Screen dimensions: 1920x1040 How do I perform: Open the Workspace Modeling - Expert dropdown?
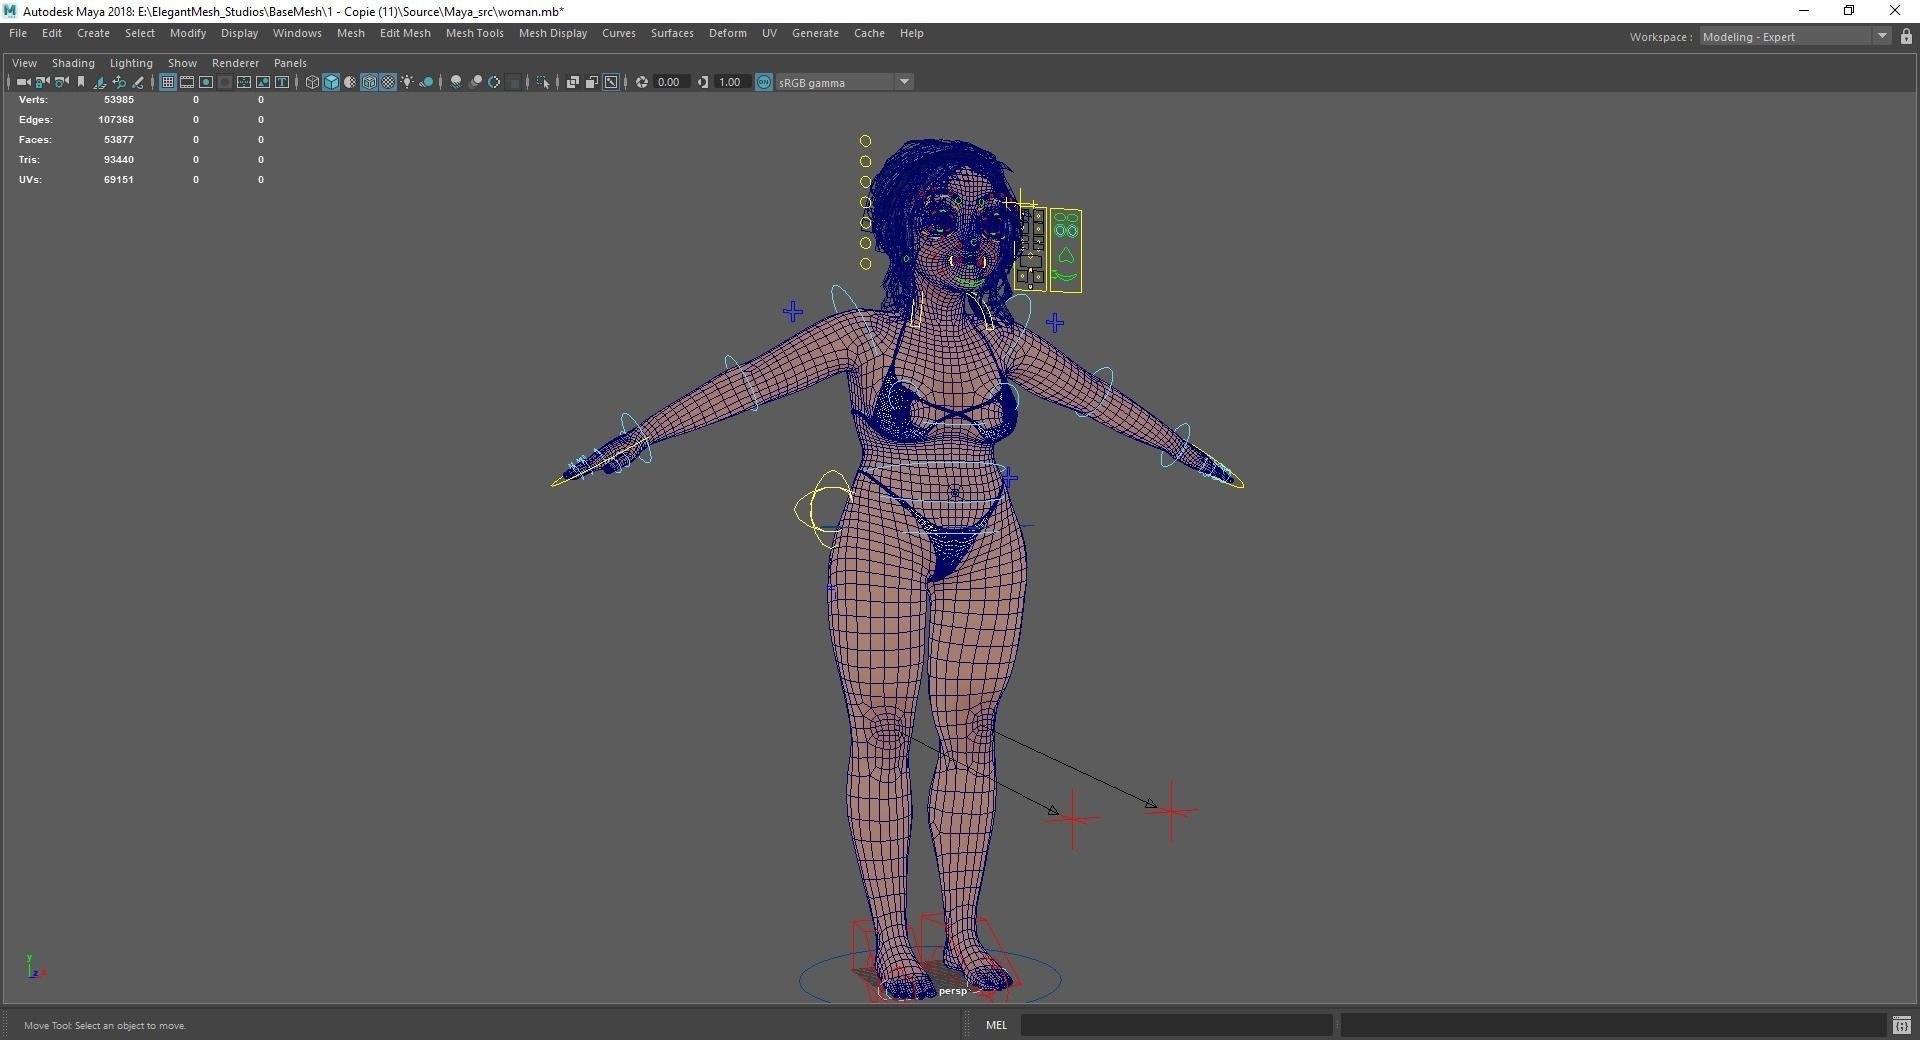(x=1794, y=37)
